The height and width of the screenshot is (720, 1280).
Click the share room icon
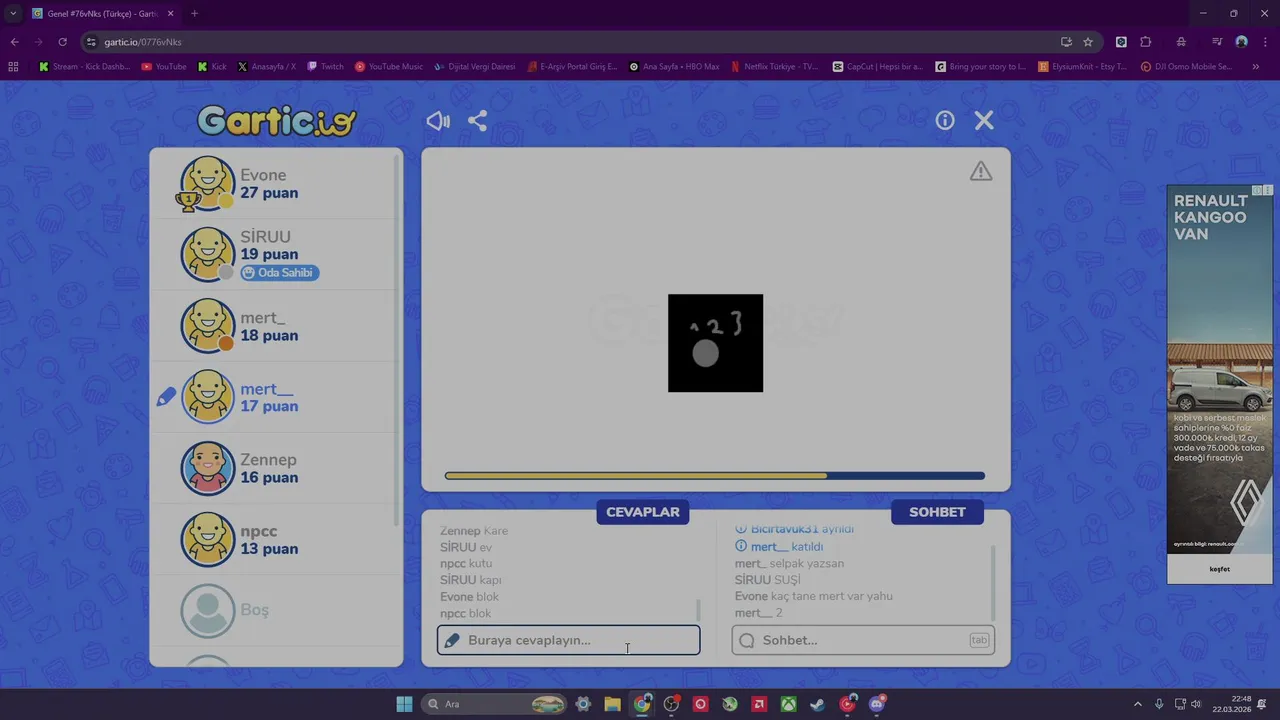(478, 121)
